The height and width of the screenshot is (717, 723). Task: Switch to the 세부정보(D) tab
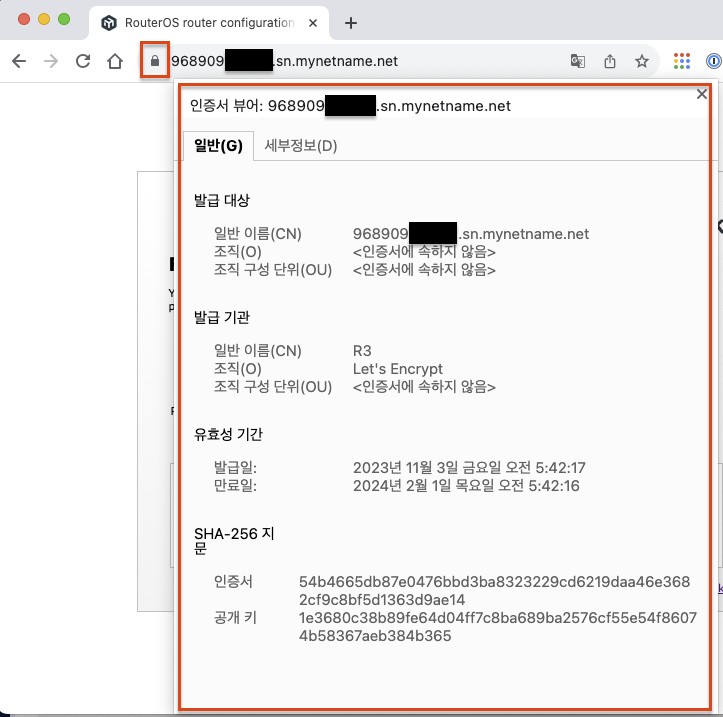click(301, 146)
